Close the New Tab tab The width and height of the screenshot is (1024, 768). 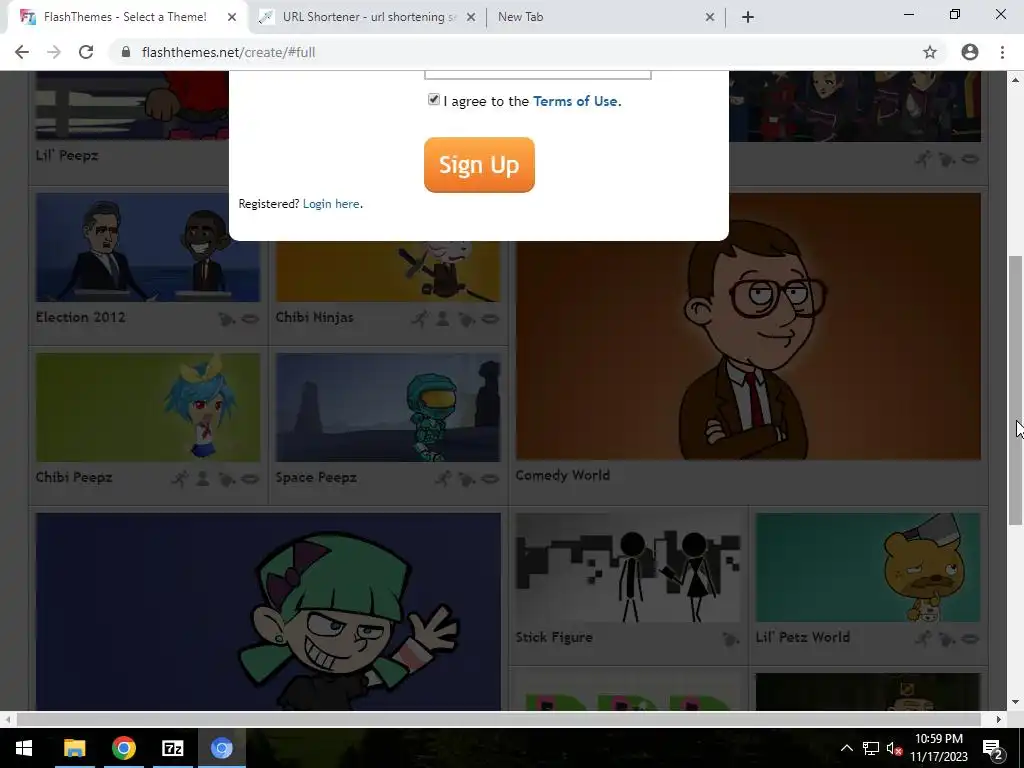pyautogui.click(x=710, y=17)
